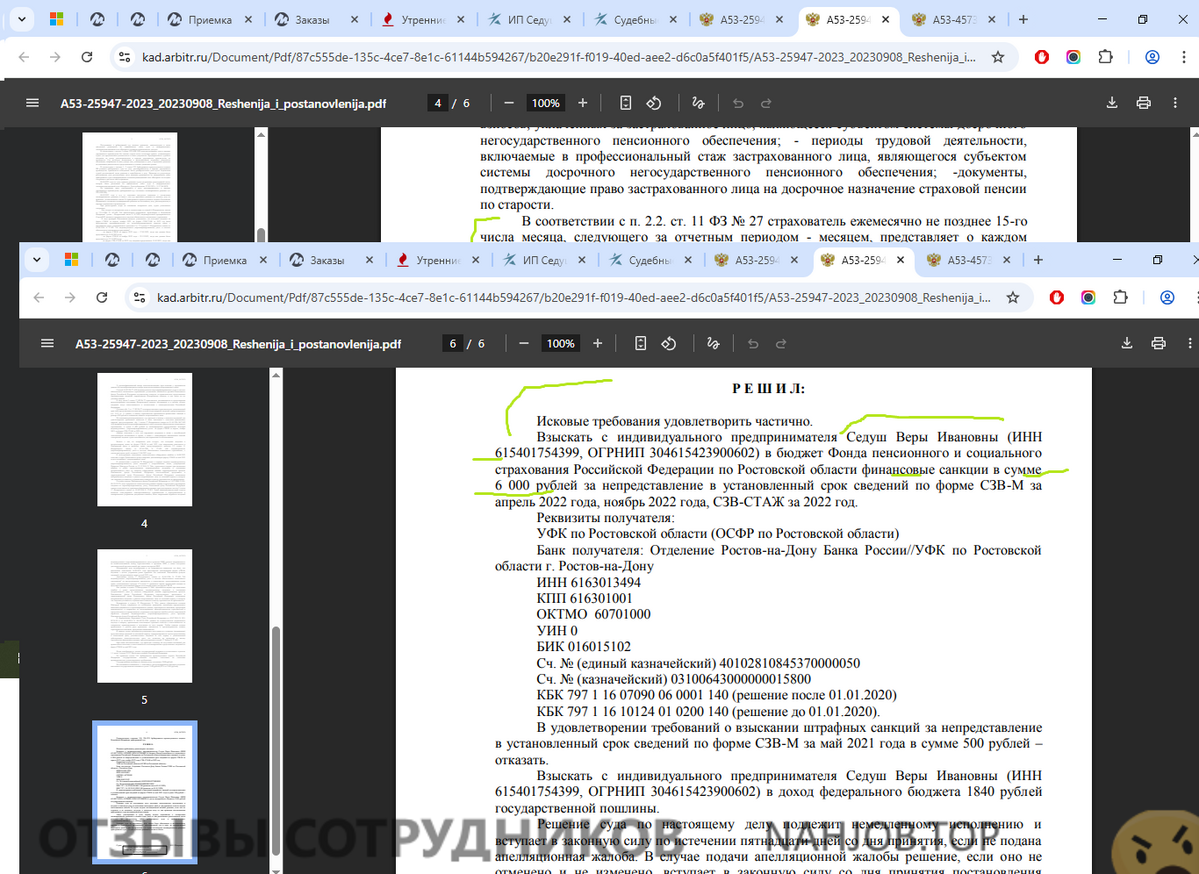Open the Extensions puzzle icon in the lower window

[x=1120, y=298]
